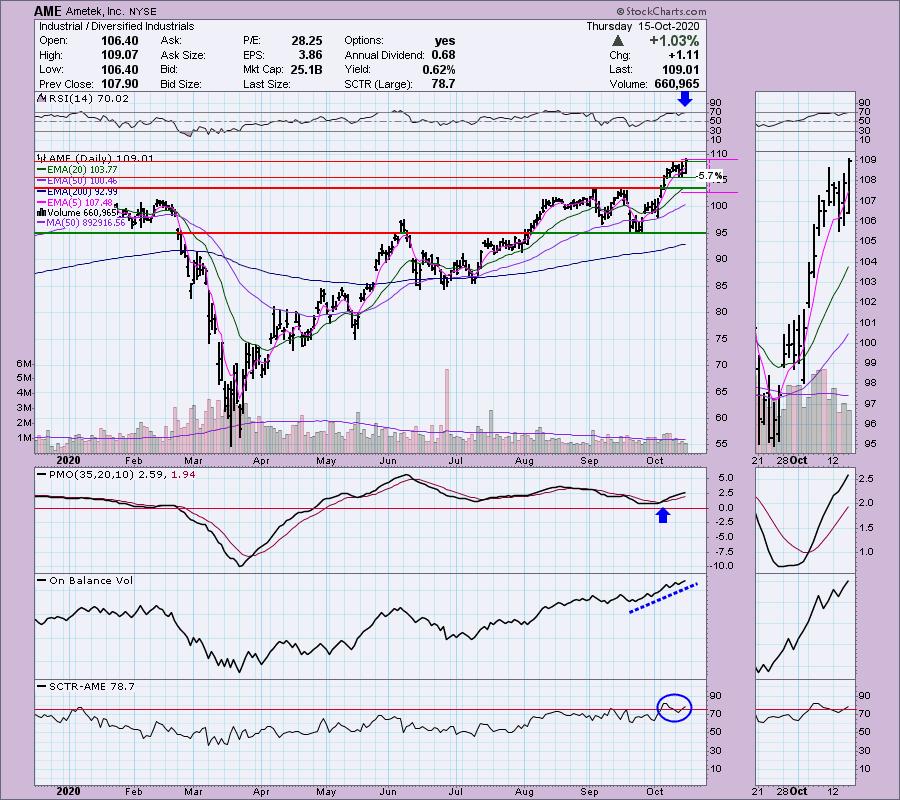
Task: Select the EMA(50) 100.46 legend entry
Action: tap(83, 181)
